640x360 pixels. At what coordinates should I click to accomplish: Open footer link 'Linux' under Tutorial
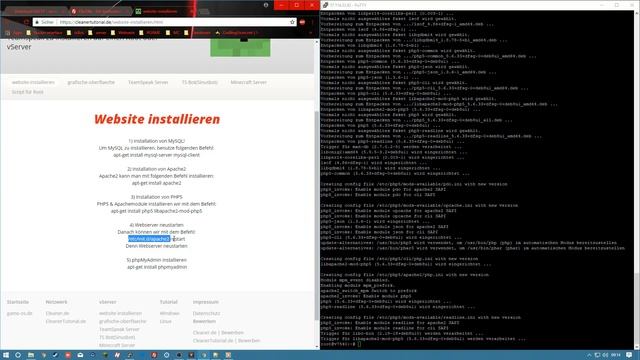(x=166, y=322)
